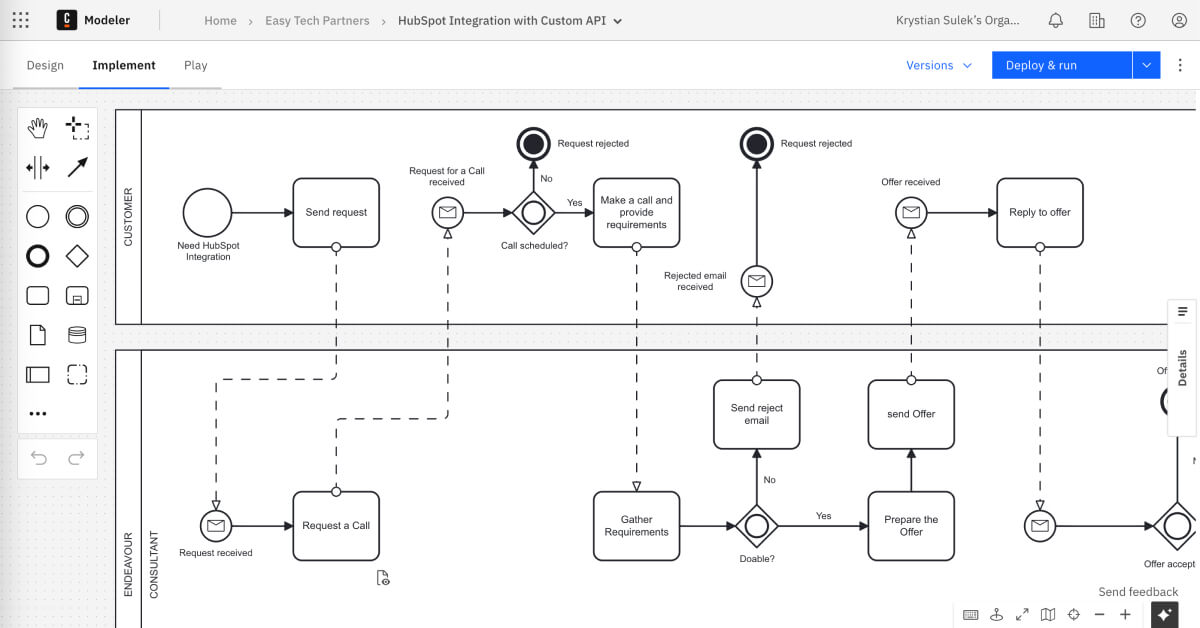This screenshot has width=1200, height=628.
Task: Pick the start event from palette
Action: [x=38, y=216]
